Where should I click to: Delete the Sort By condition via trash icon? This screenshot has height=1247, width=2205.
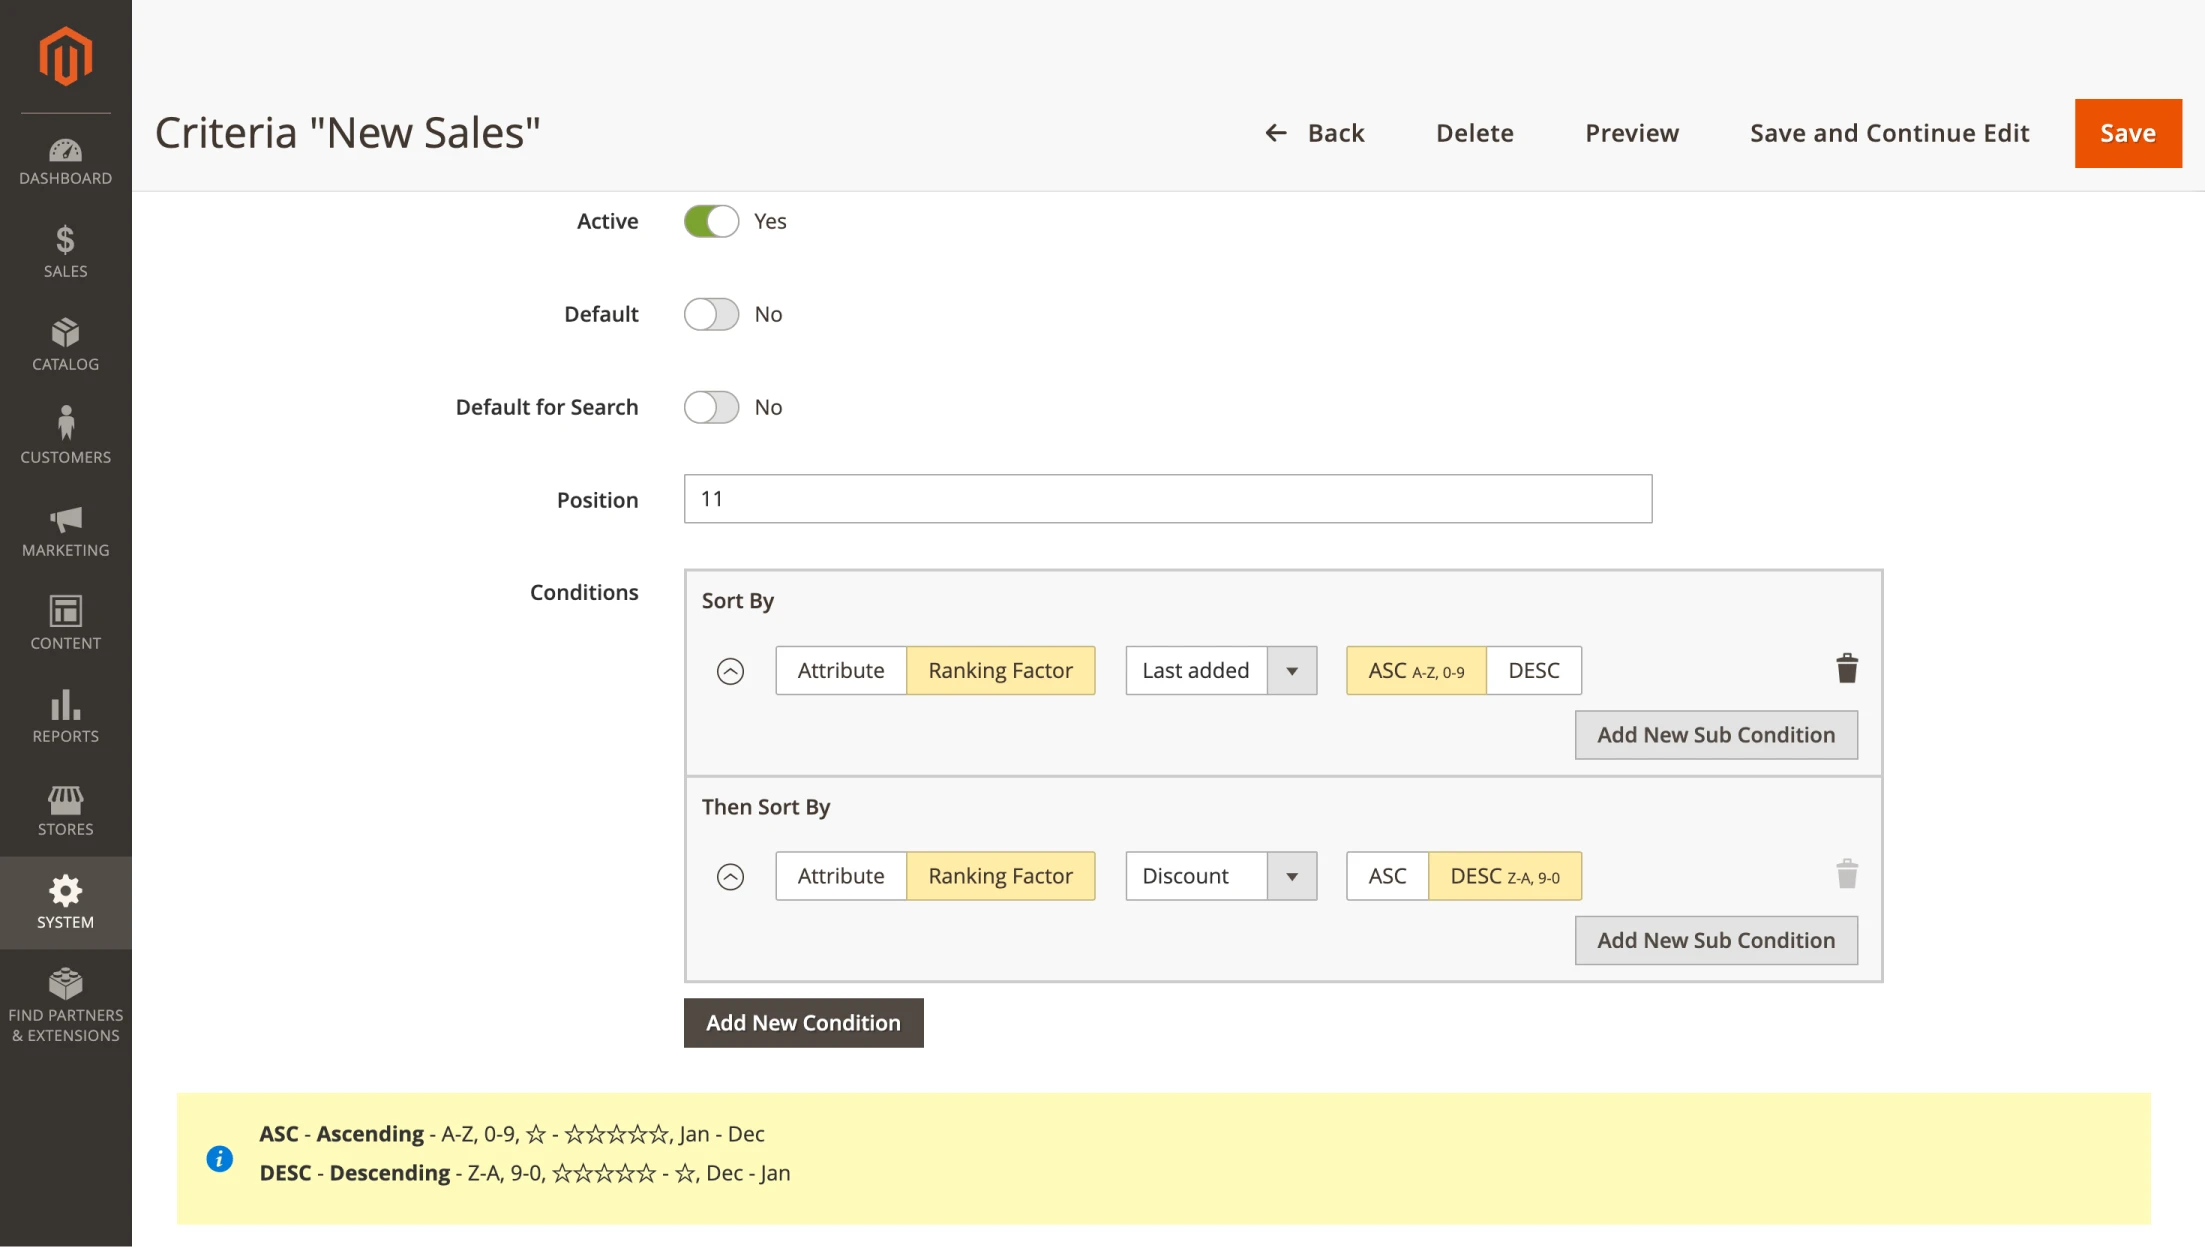pos(1846,668)
